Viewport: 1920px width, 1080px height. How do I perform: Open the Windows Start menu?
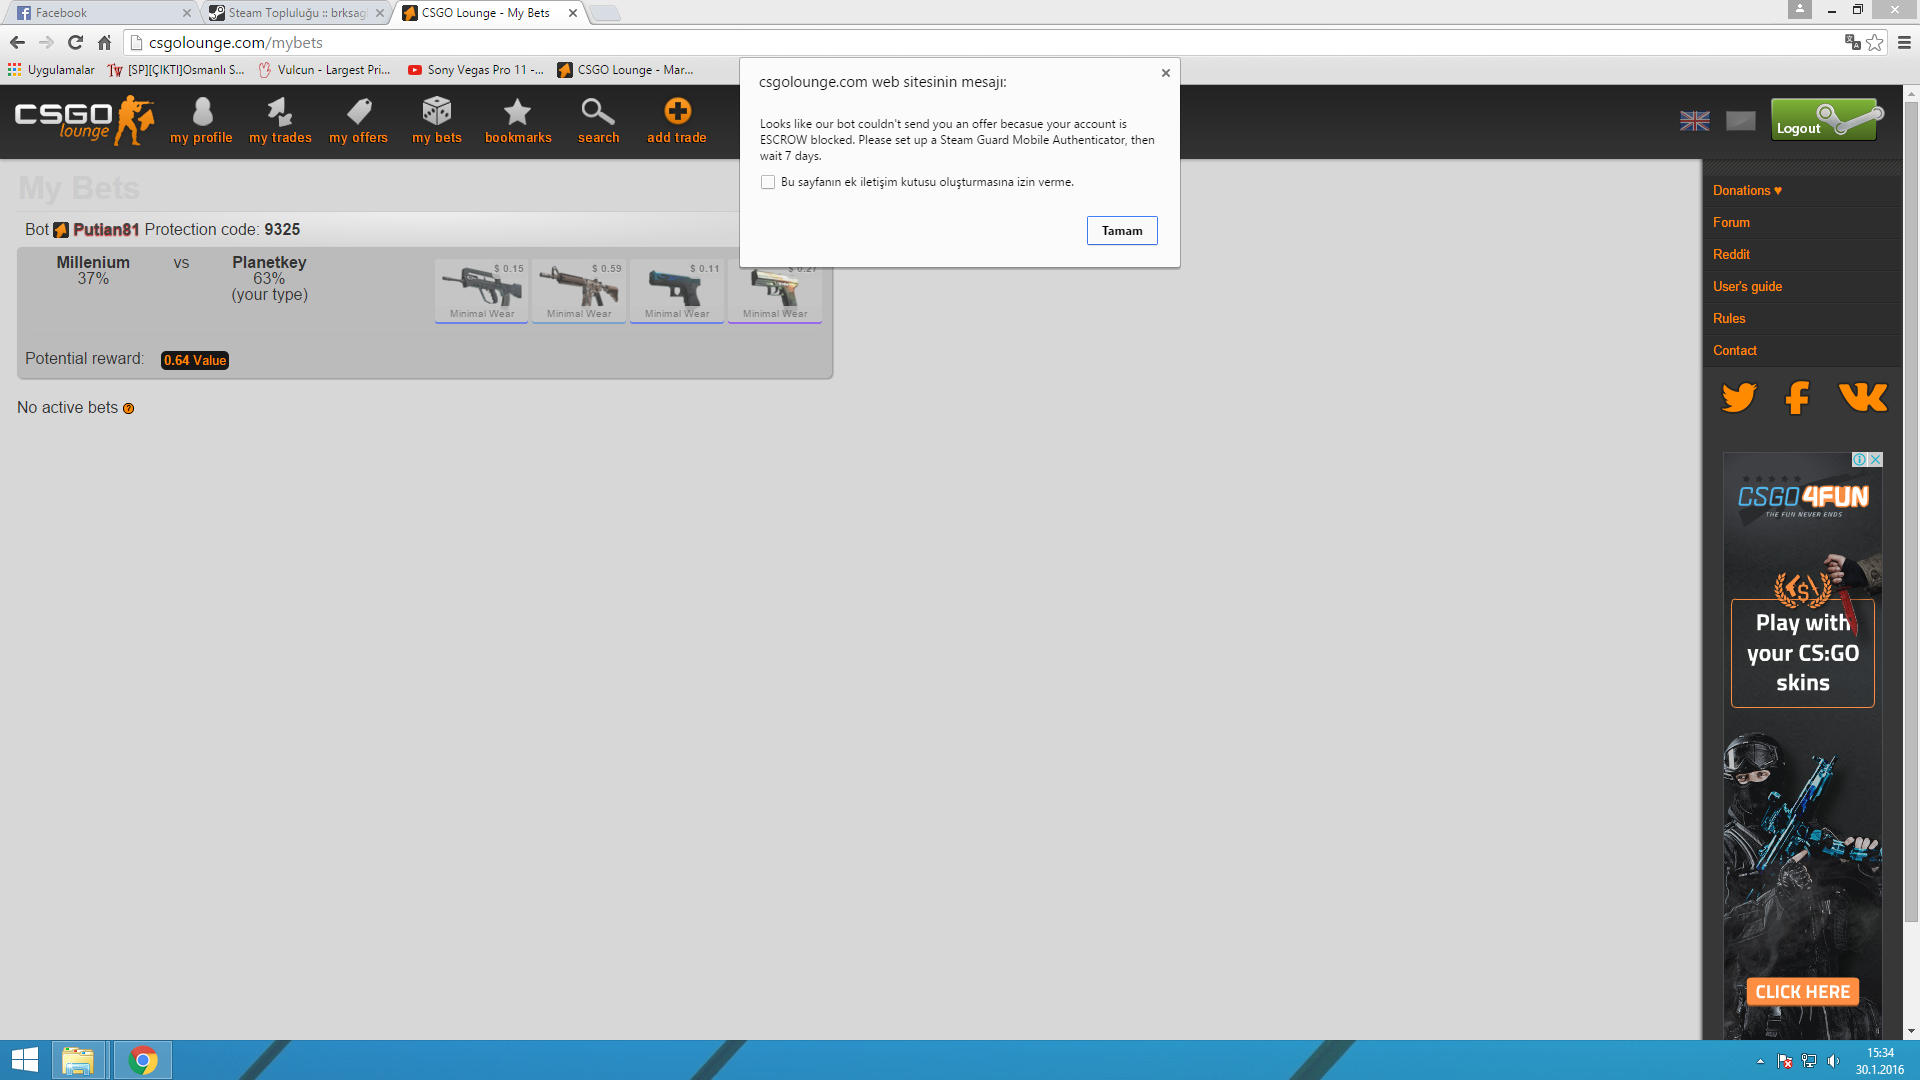(x=24, y=1060)
